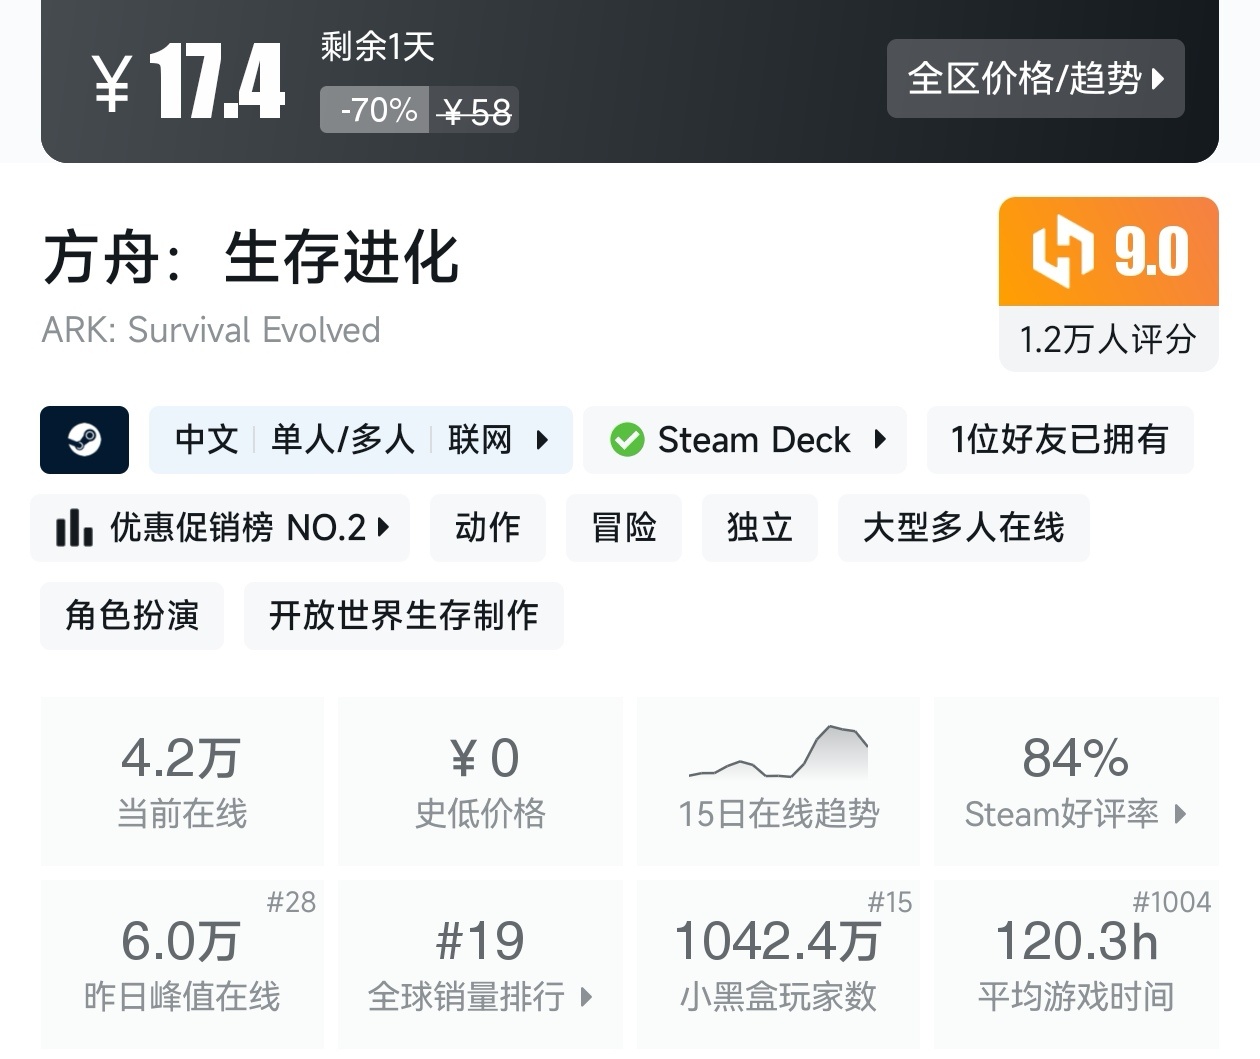1260x1059 pixels.
Task: Open Steam好评率 review details arrow
Action: (1180, 814)
